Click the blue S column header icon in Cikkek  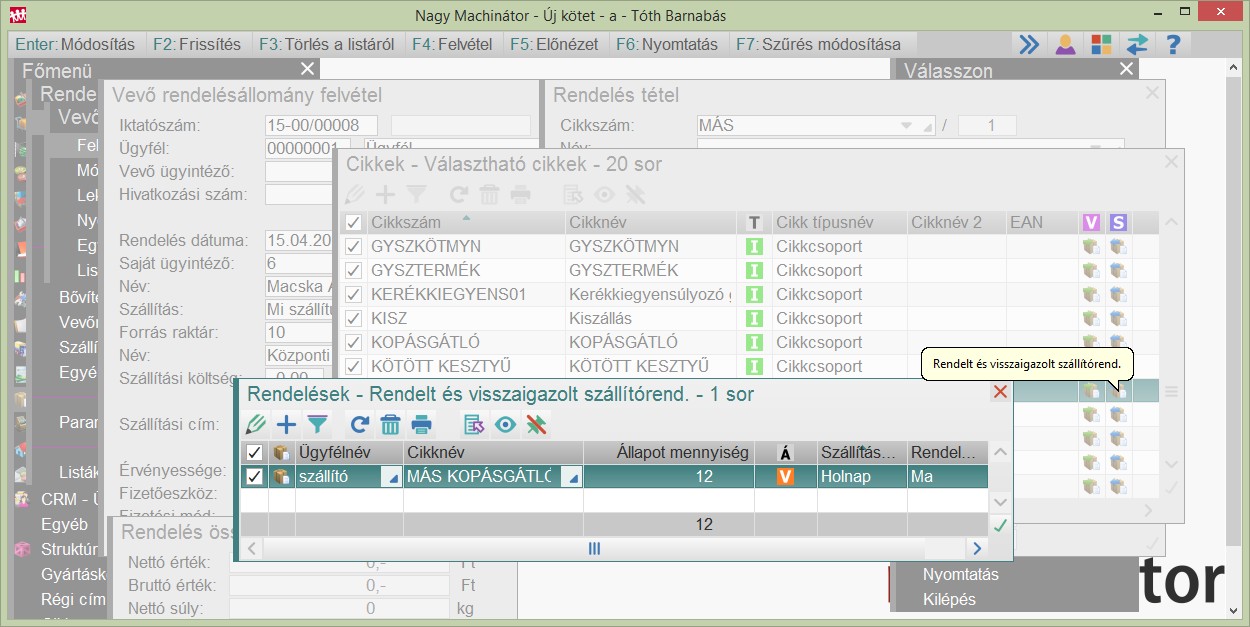coord(1118,222)
